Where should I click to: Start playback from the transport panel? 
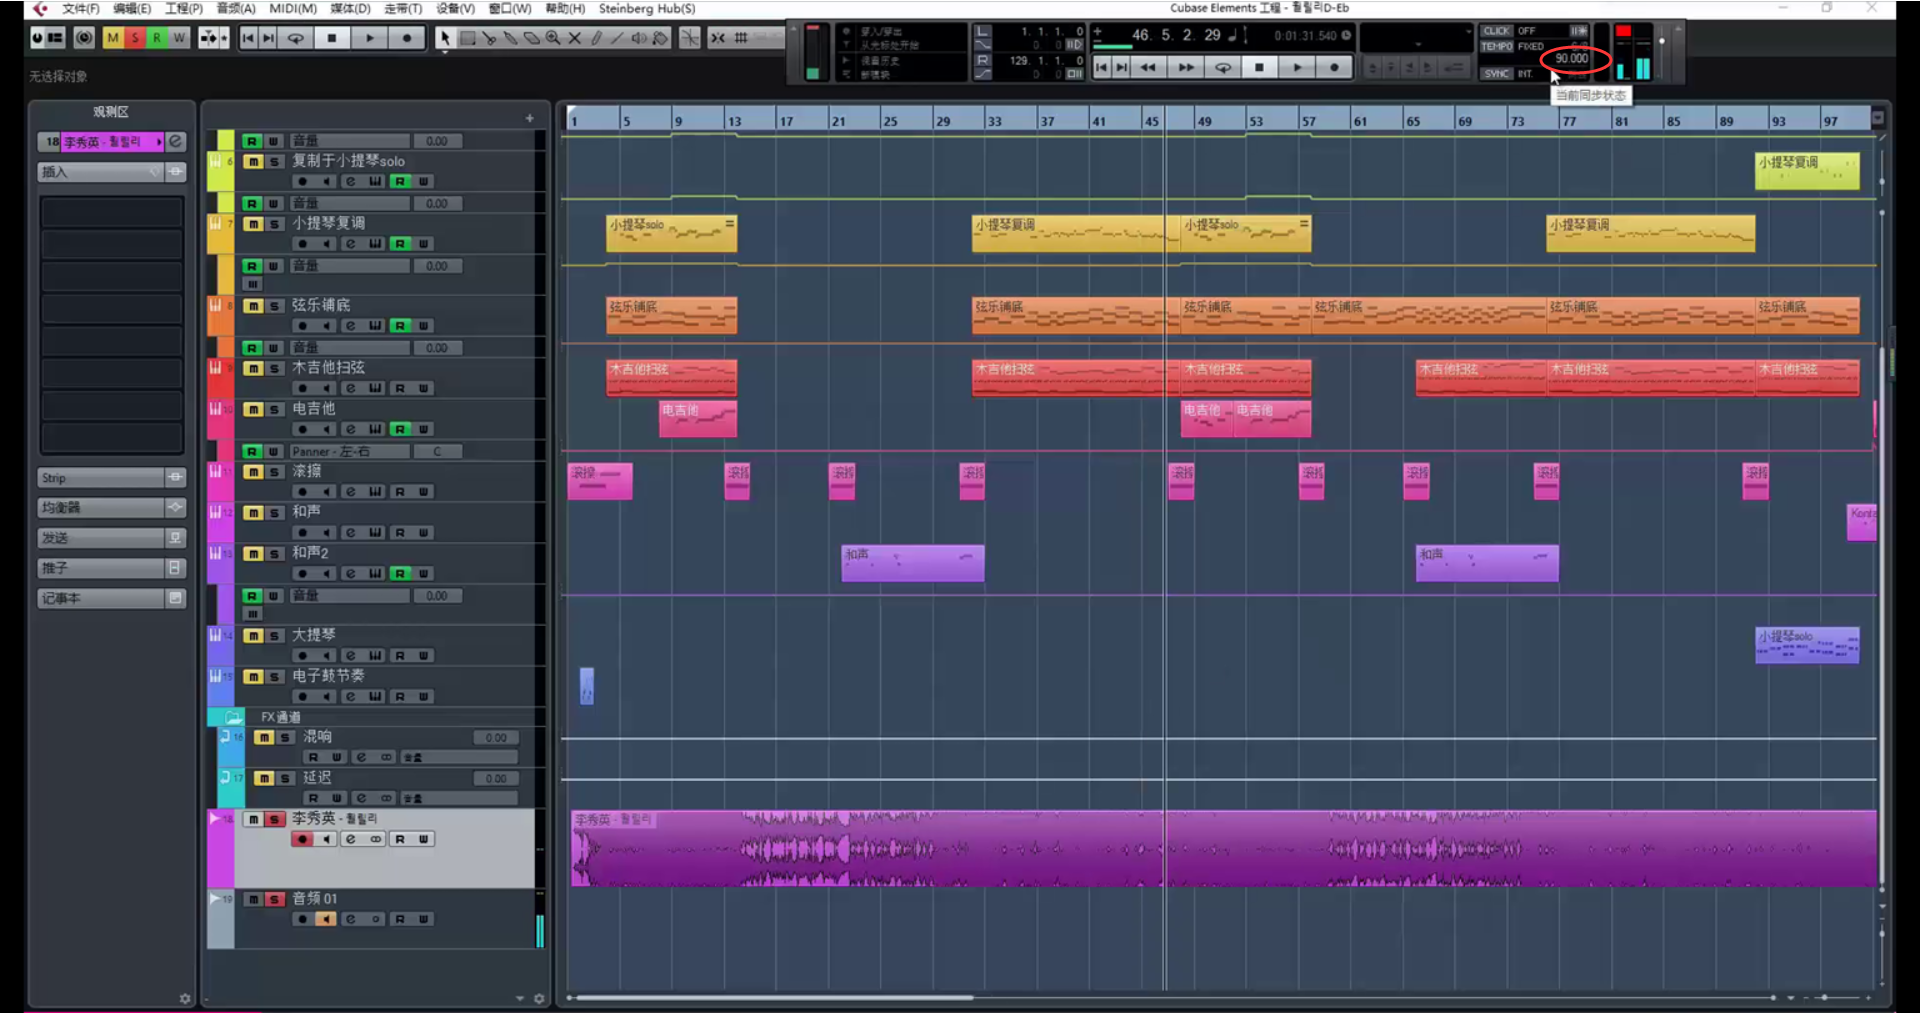(x=1297, y=67)
